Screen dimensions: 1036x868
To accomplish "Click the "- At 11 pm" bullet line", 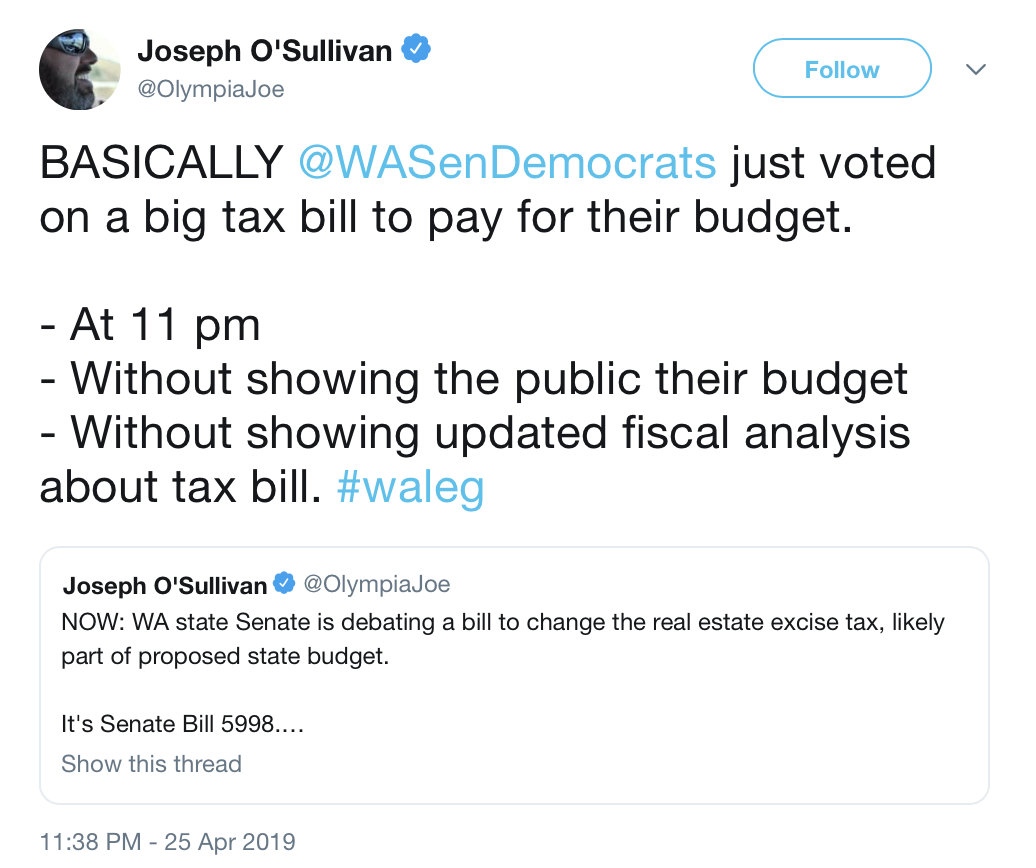I will (x=150, y=325).
